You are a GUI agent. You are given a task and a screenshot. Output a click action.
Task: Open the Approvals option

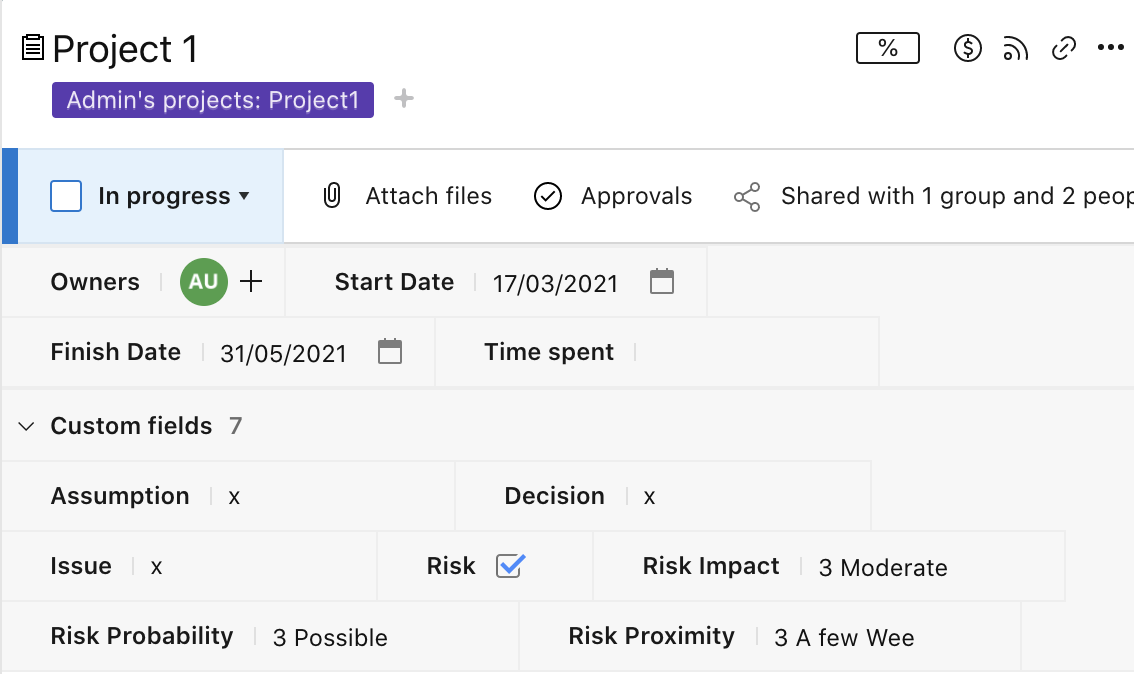613,196
